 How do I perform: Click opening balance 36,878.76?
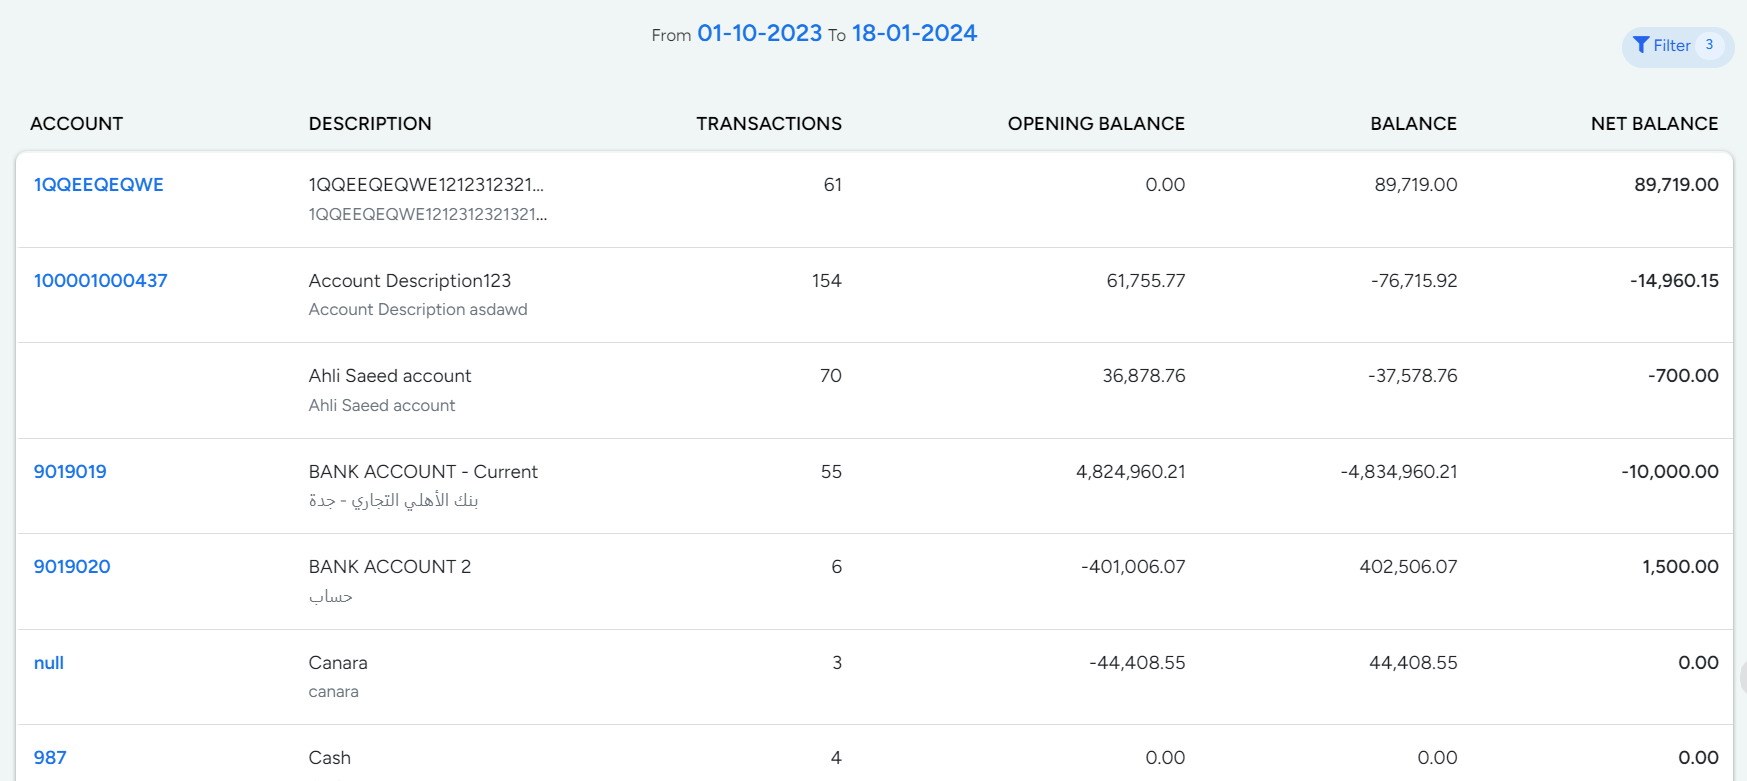(x=1144, y=376)
